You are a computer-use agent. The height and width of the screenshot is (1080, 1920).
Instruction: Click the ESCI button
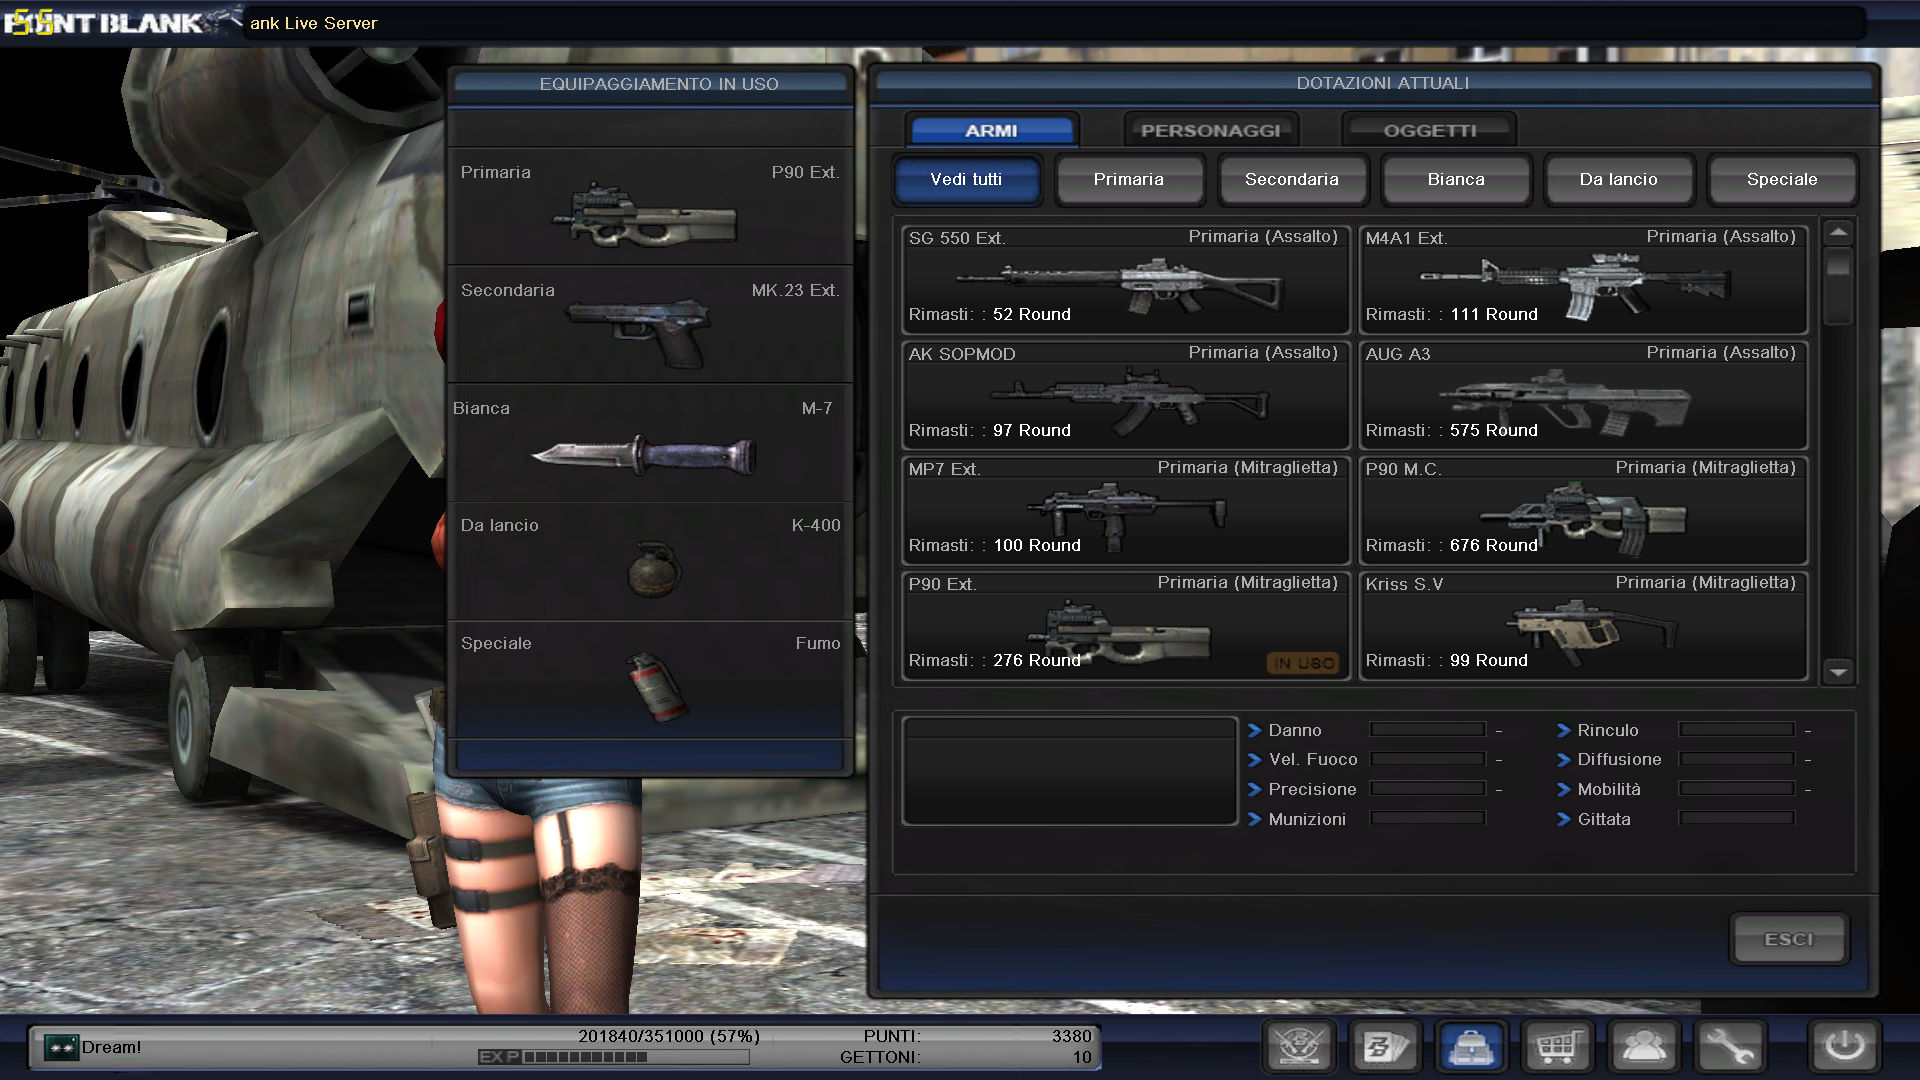pyautogui.click(x=1788, y=939)
